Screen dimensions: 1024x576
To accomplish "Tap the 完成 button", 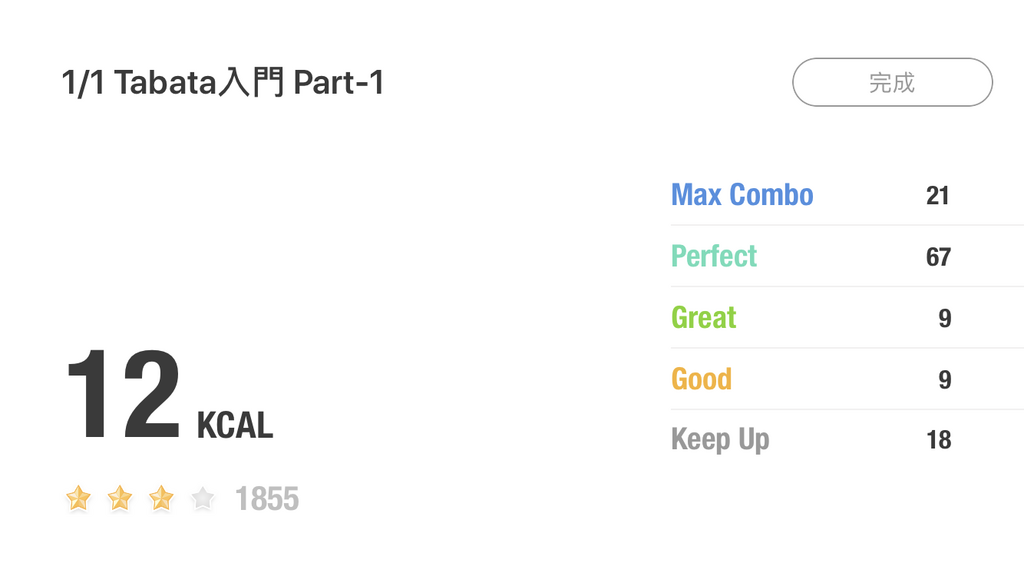I will click(892, 82).
